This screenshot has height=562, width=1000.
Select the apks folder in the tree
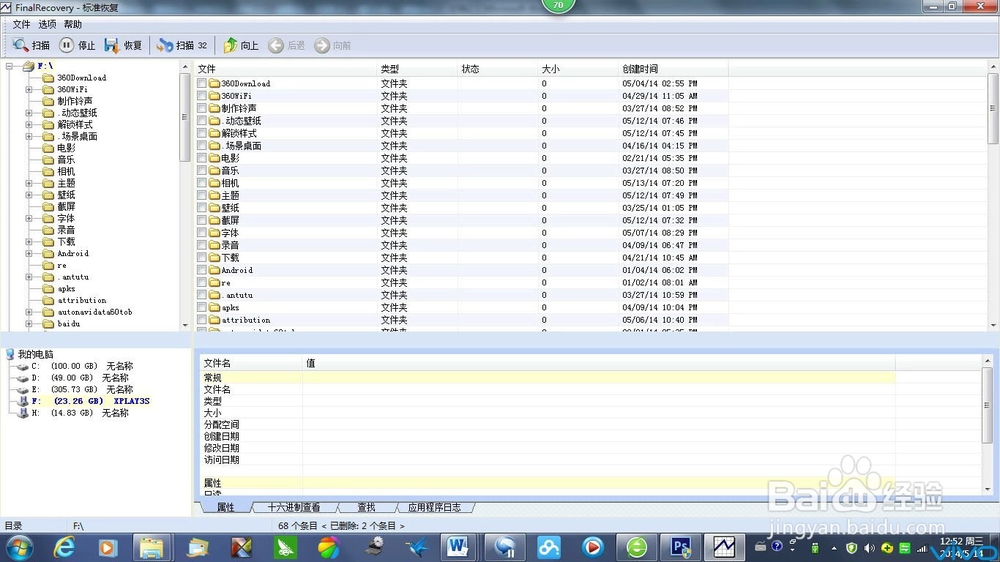[x=66, y=288]
